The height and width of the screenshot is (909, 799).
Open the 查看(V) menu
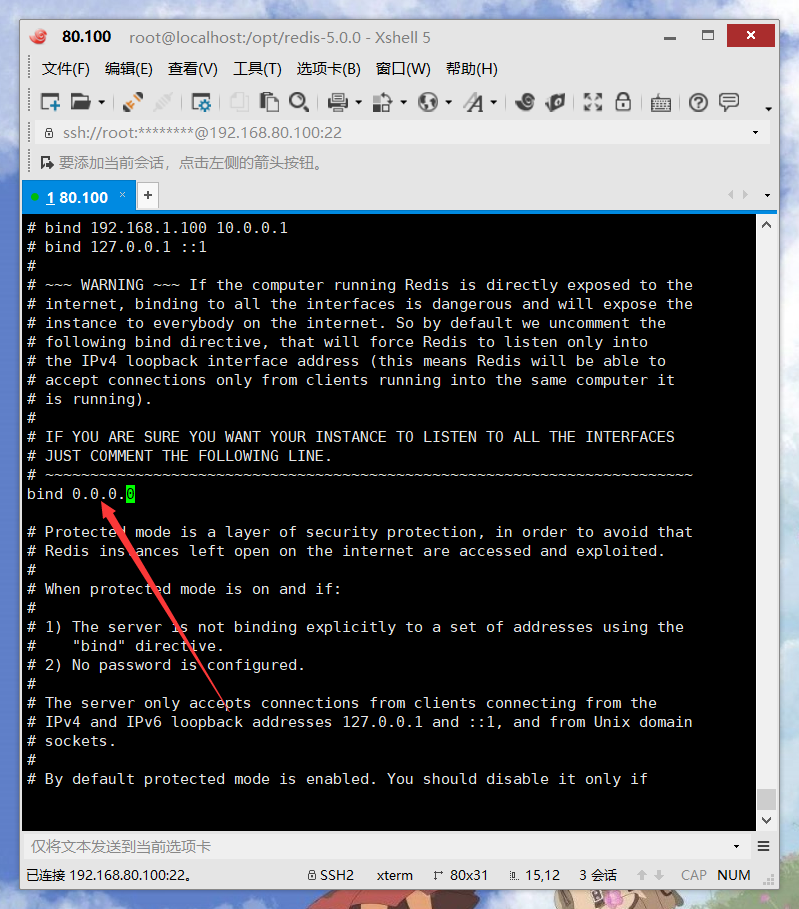[193, 69]
